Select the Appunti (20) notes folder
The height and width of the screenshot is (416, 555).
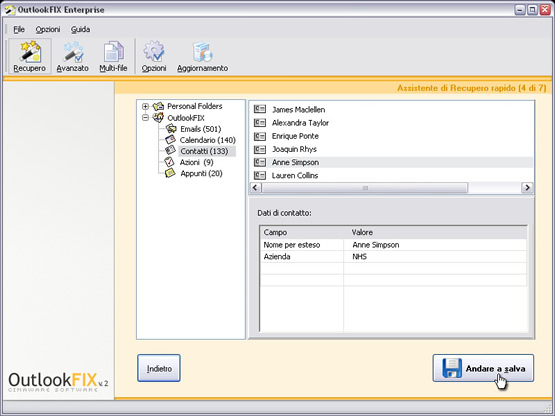[201, 173]
